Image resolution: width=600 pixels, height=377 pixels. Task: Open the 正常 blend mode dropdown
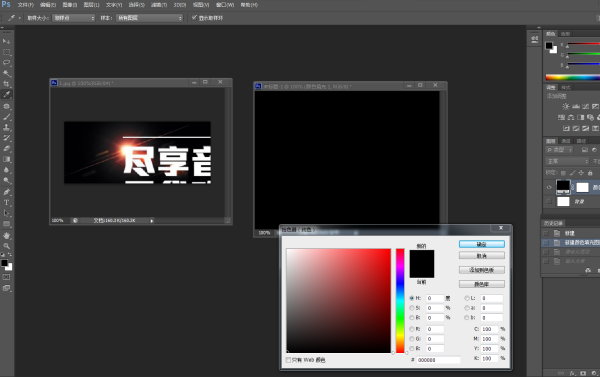point(567,161)
